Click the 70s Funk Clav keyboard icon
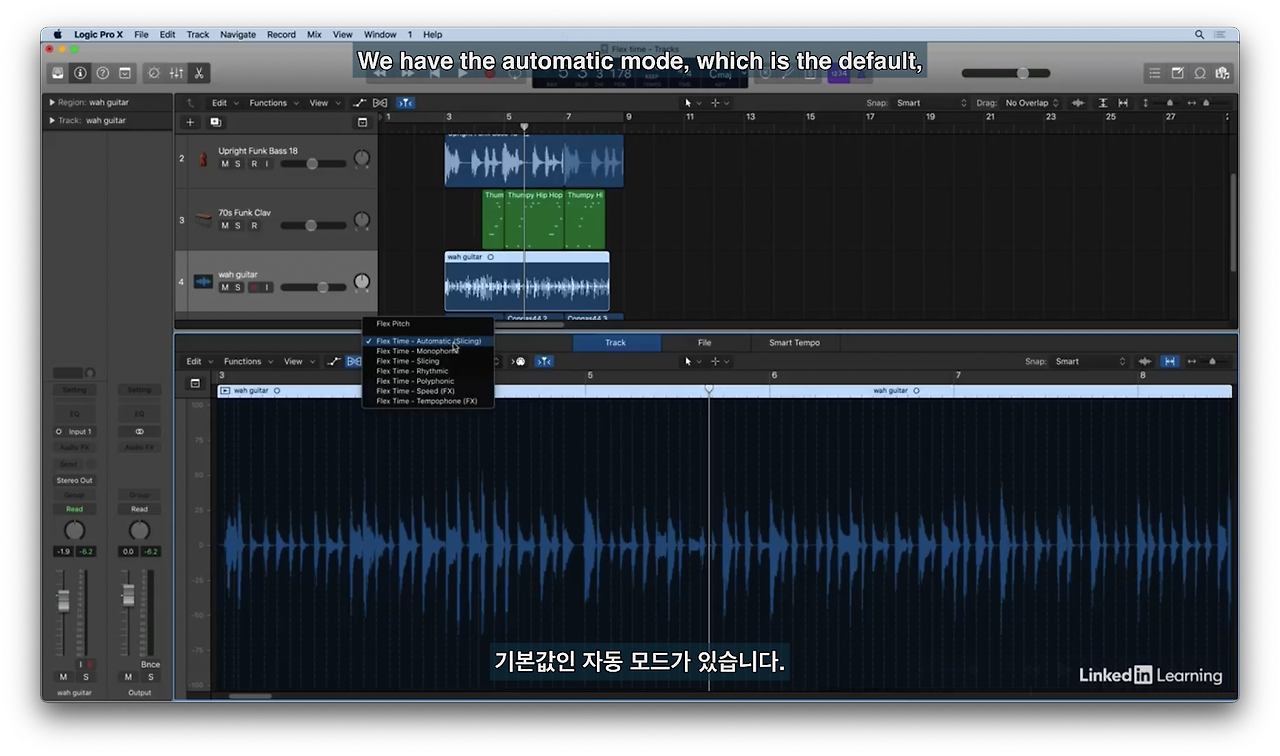Viewport: 1280px width, 756px height. coord(204,220)
